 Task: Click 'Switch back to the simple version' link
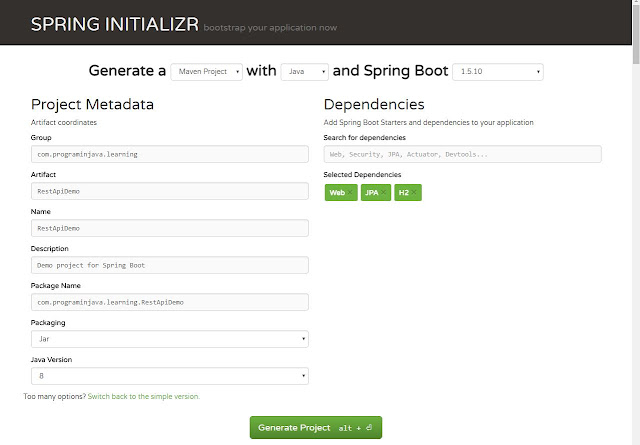(143, 396)
